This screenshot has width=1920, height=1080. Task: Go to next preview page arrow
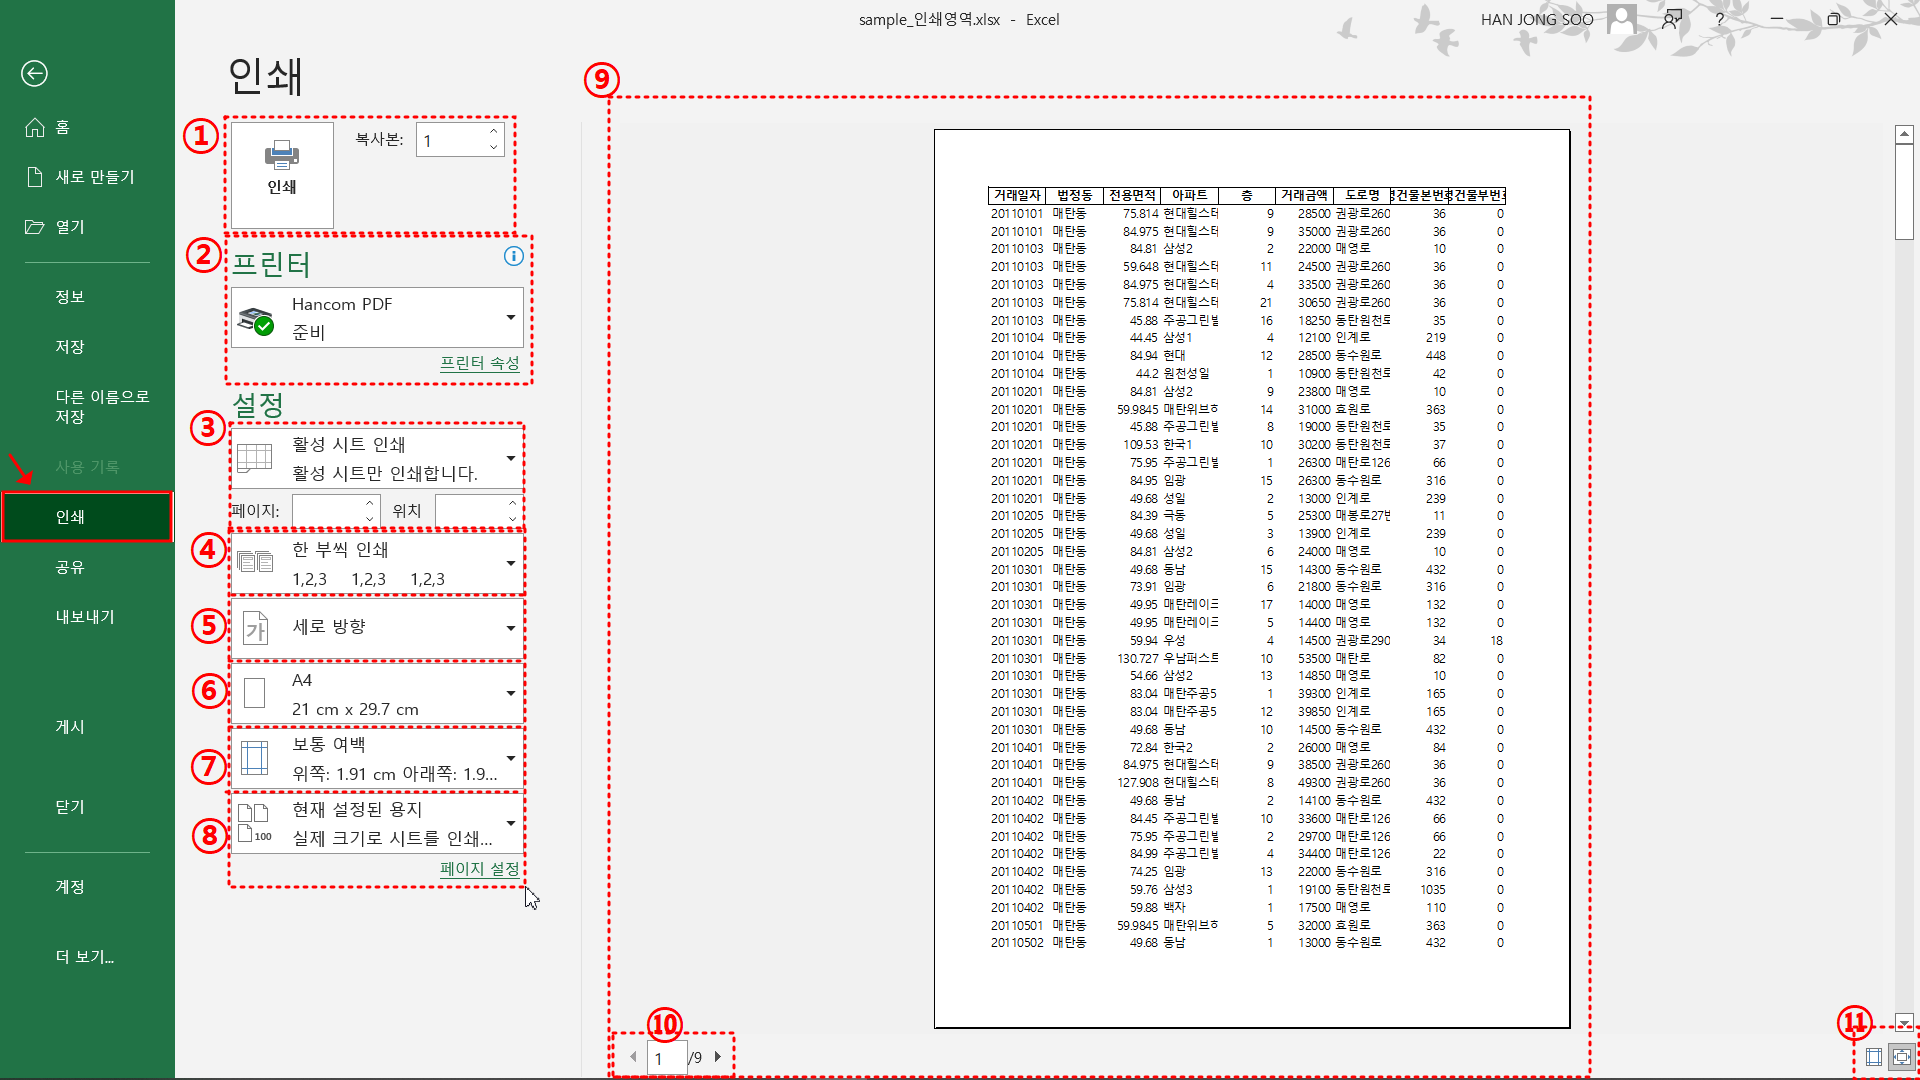coord(718,1057)
